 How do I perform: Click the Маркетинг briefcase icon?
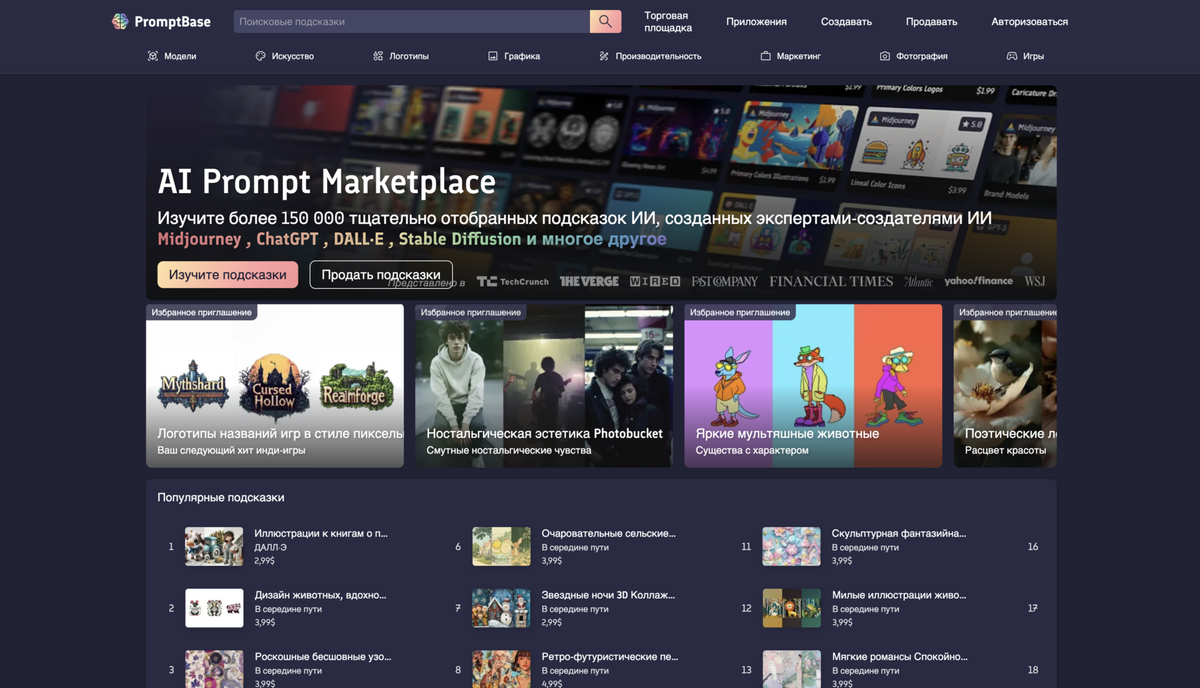click(765, 56)
